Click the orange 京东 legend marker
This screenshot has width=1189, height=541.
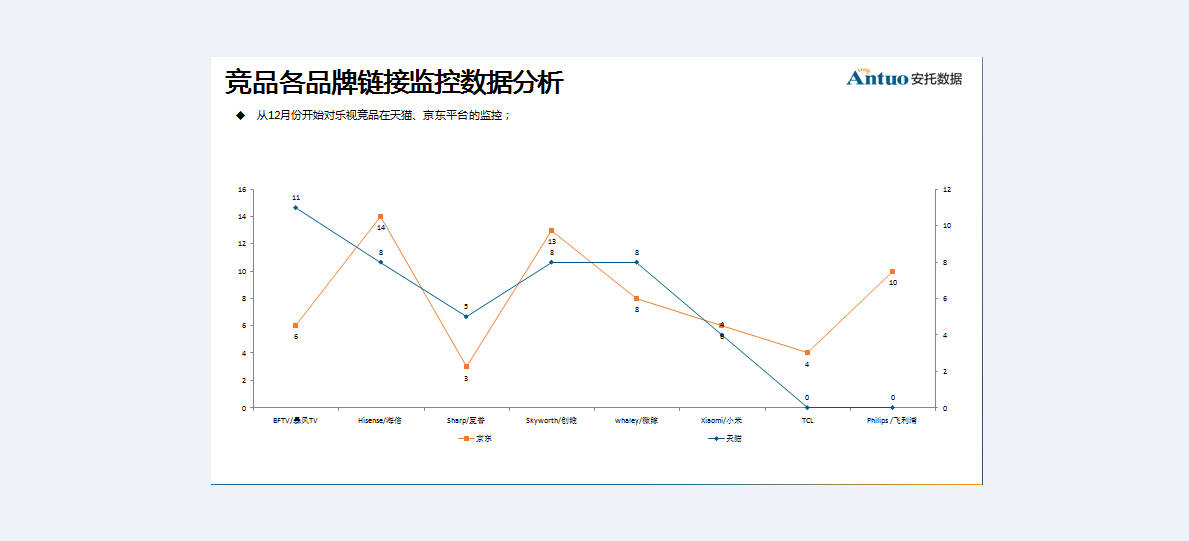click(466, 438)
